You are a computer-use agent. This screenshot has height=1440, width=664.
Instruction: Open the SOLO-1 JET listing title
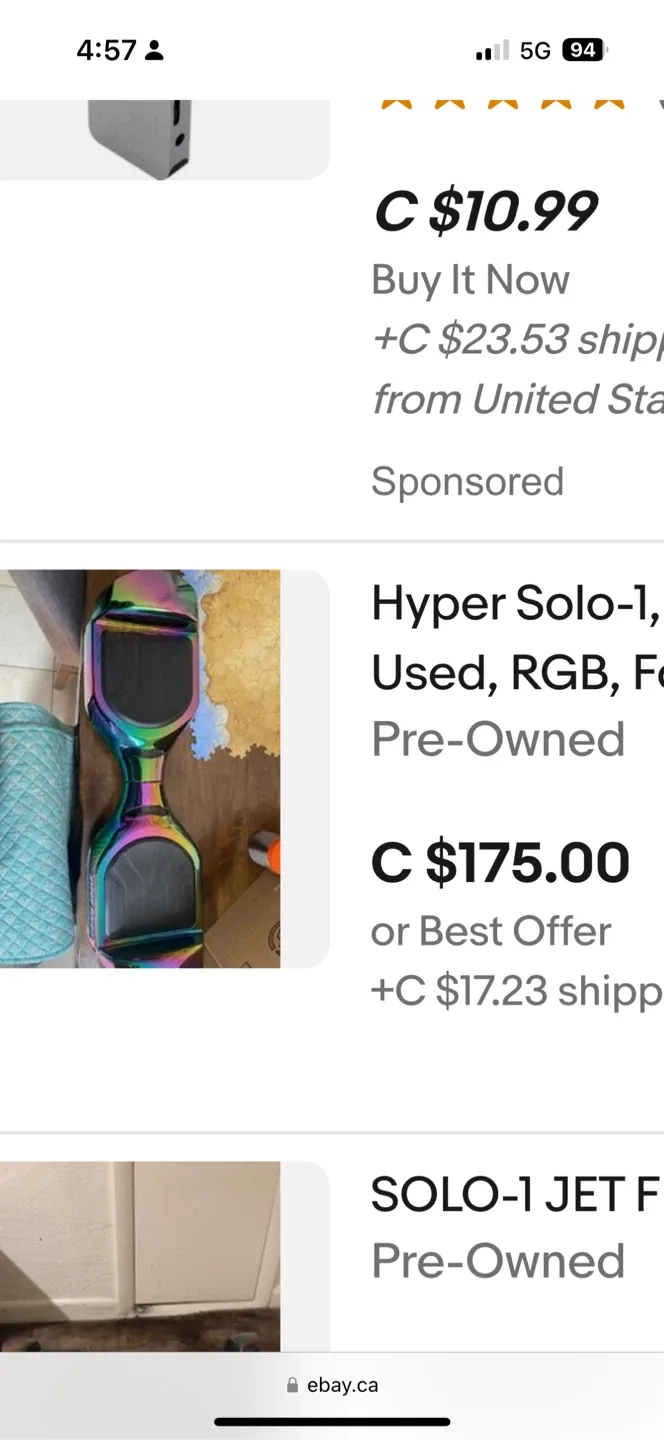click(517, 1195)
